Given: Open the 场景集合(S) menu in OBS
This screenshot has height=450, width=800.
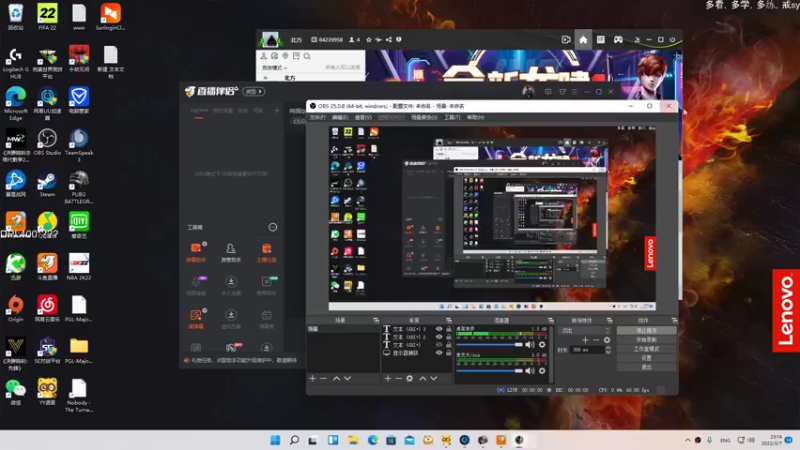Looking at the screenshot, I should pyautogui.click(x=424, y=117).
